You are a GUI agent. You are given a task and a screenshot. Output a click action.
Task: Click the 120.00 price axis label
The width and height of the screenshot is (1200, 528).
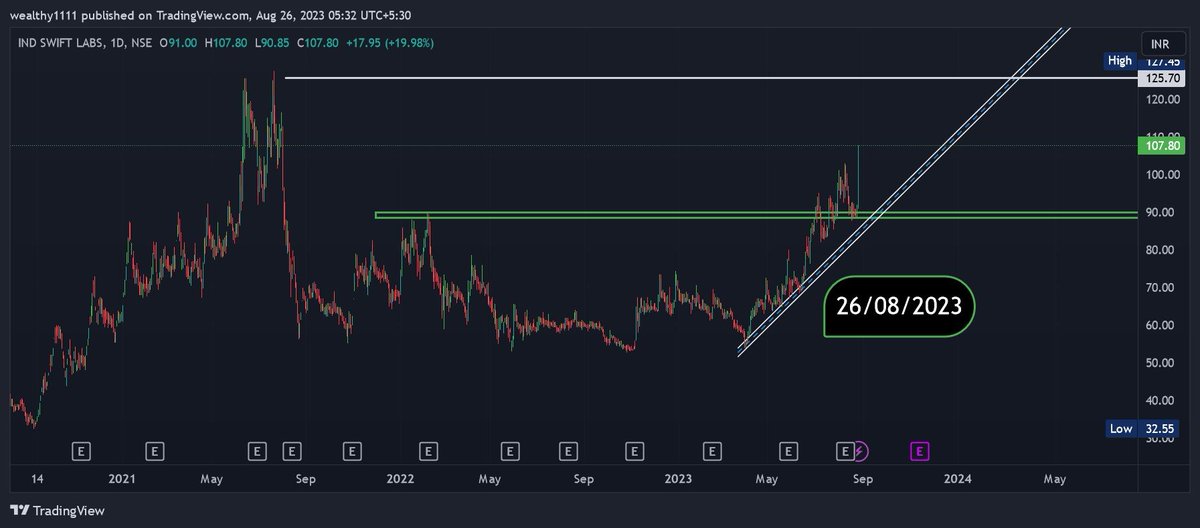tap(1161, 100)
